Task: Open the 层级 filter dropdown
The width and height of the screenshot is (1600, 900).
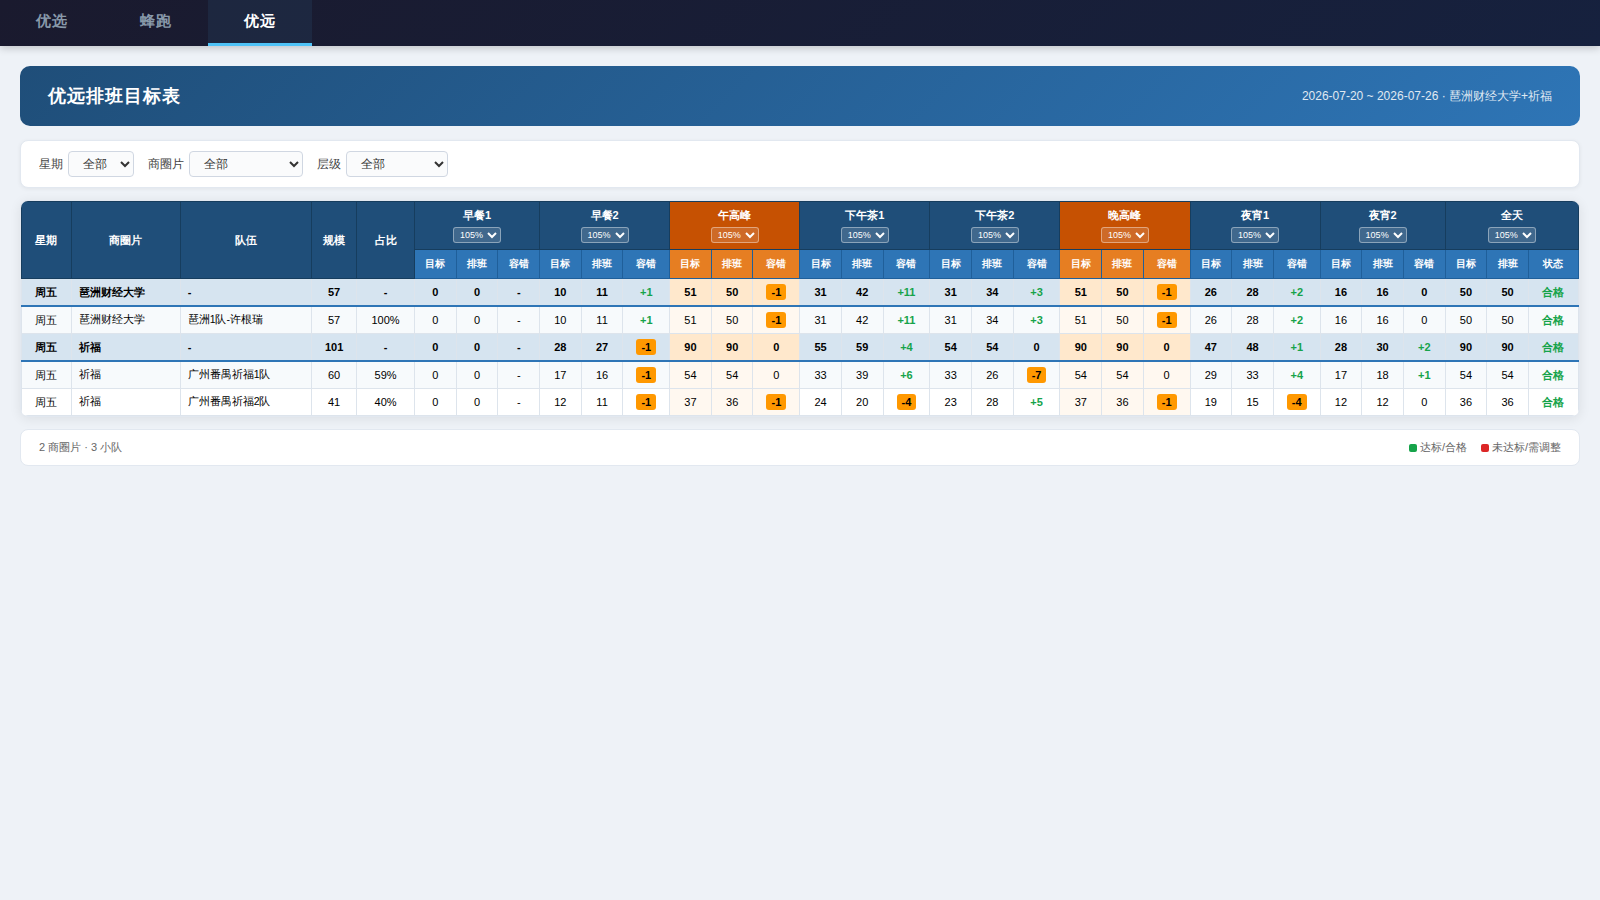Action: point(397,164)
